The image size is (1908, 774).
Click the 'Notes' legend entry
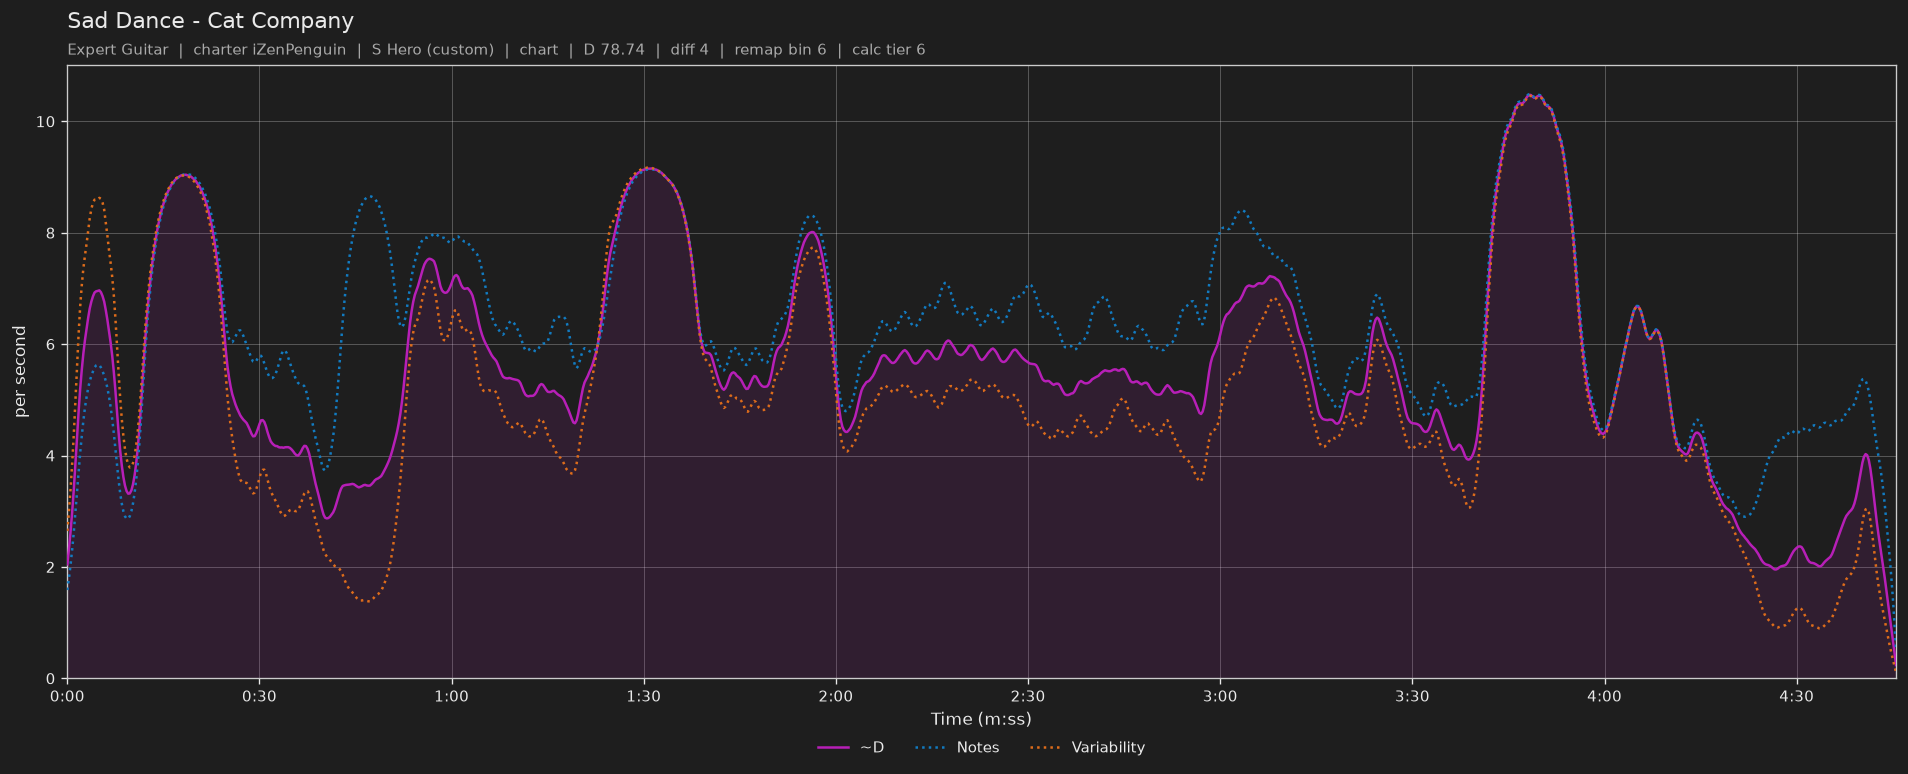(957, 747)
